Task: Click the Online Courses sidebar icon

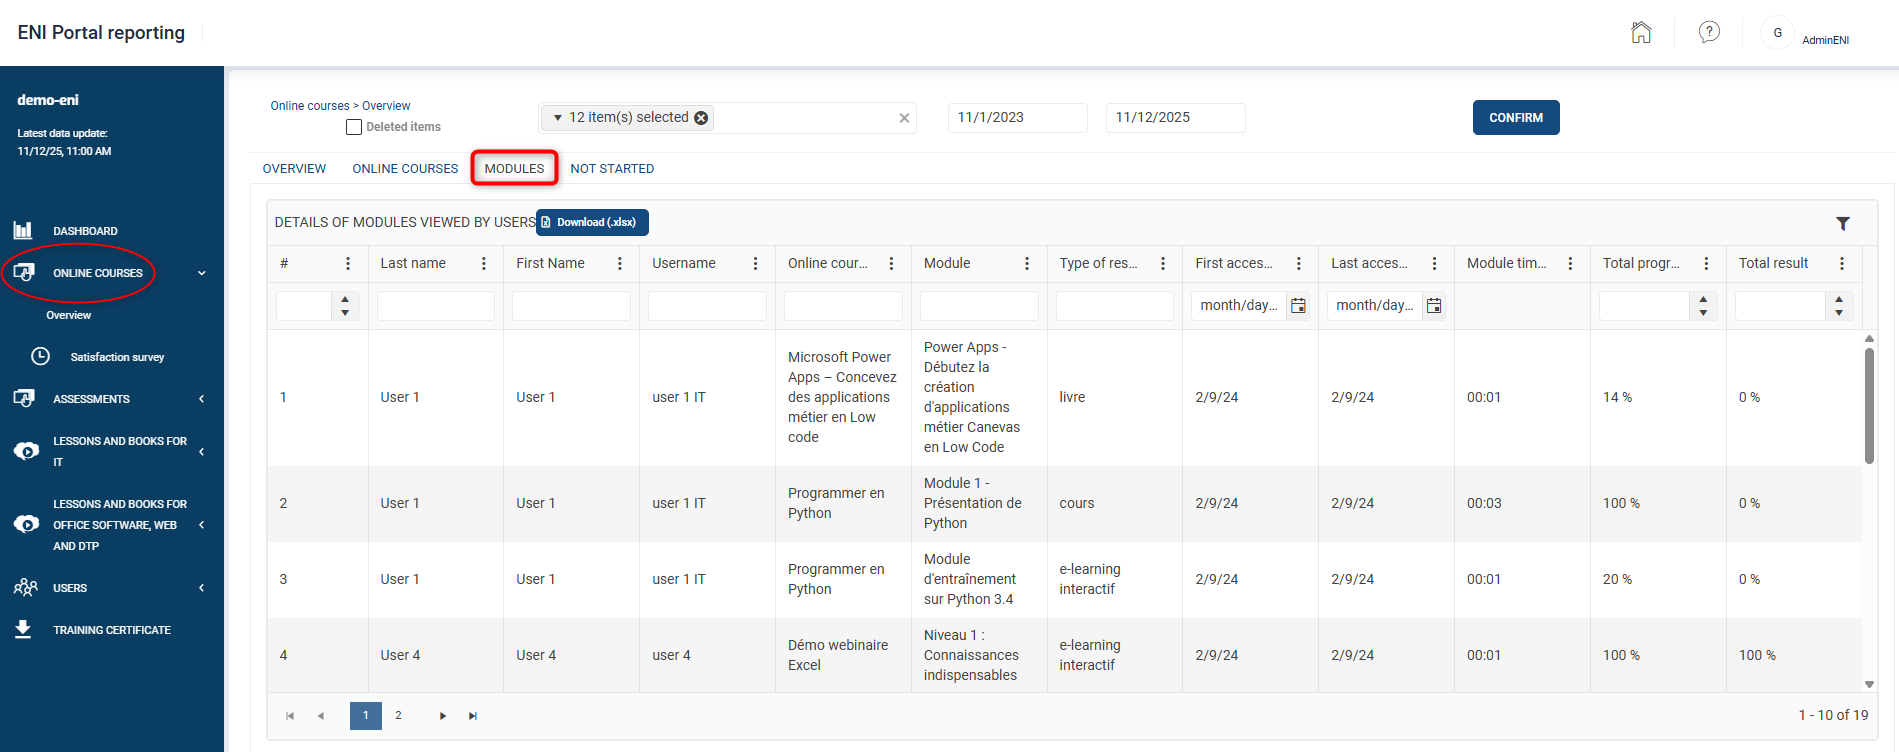Action: [x=24, y=272]
